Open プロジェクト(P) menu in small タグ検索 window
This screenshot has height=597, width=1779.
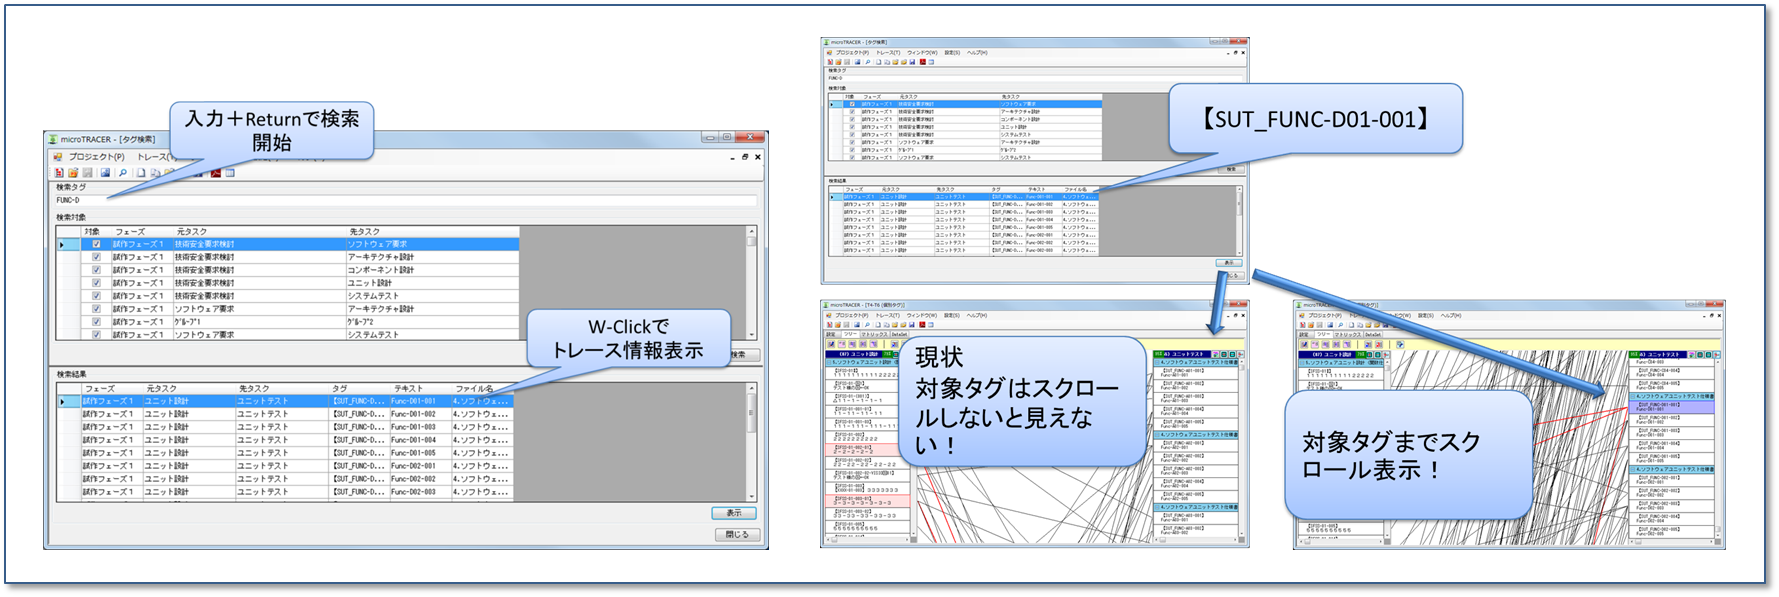coord(852,53)
